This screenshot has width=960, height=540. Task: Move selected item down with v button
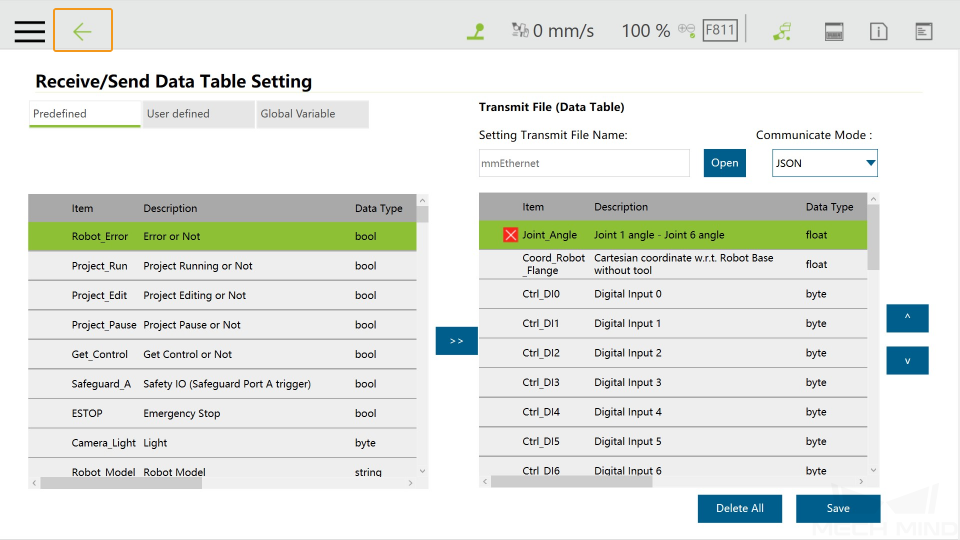click(x=907, y=361)
